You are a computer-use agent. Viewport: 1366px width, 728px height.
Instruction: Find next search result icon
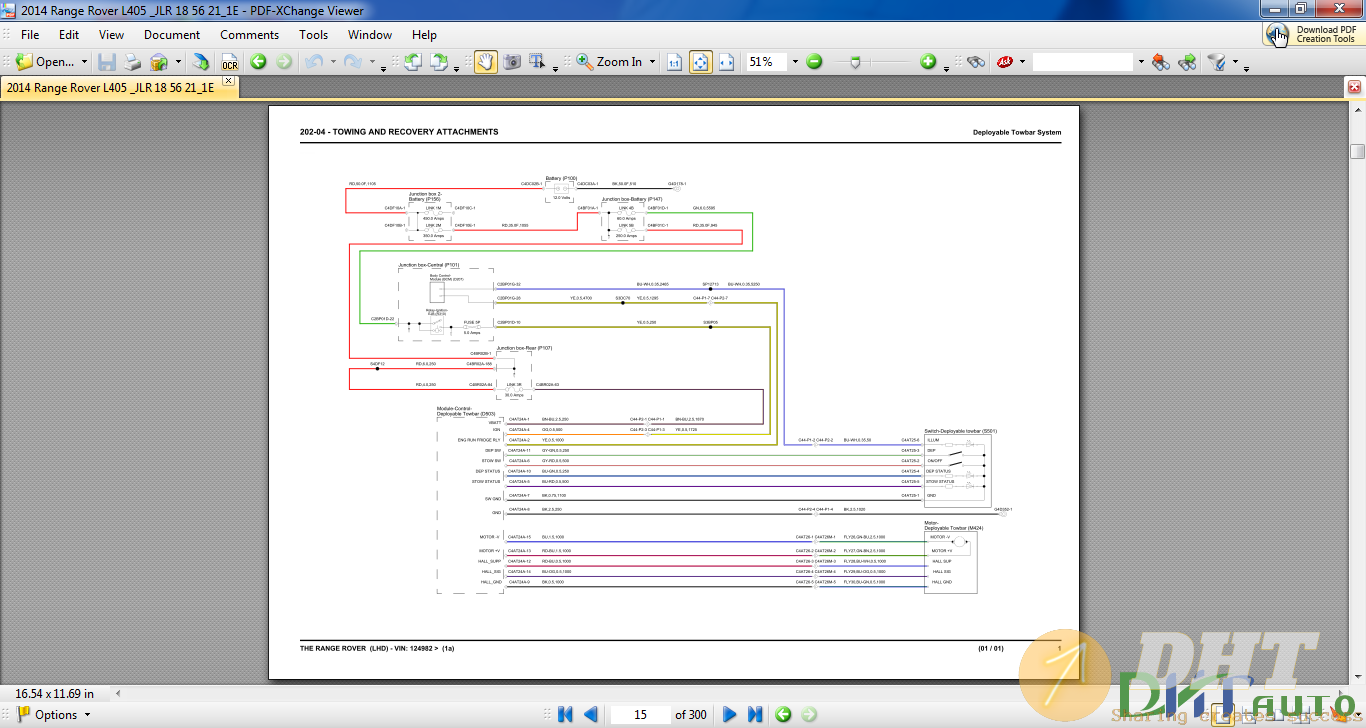point(1187,62)
